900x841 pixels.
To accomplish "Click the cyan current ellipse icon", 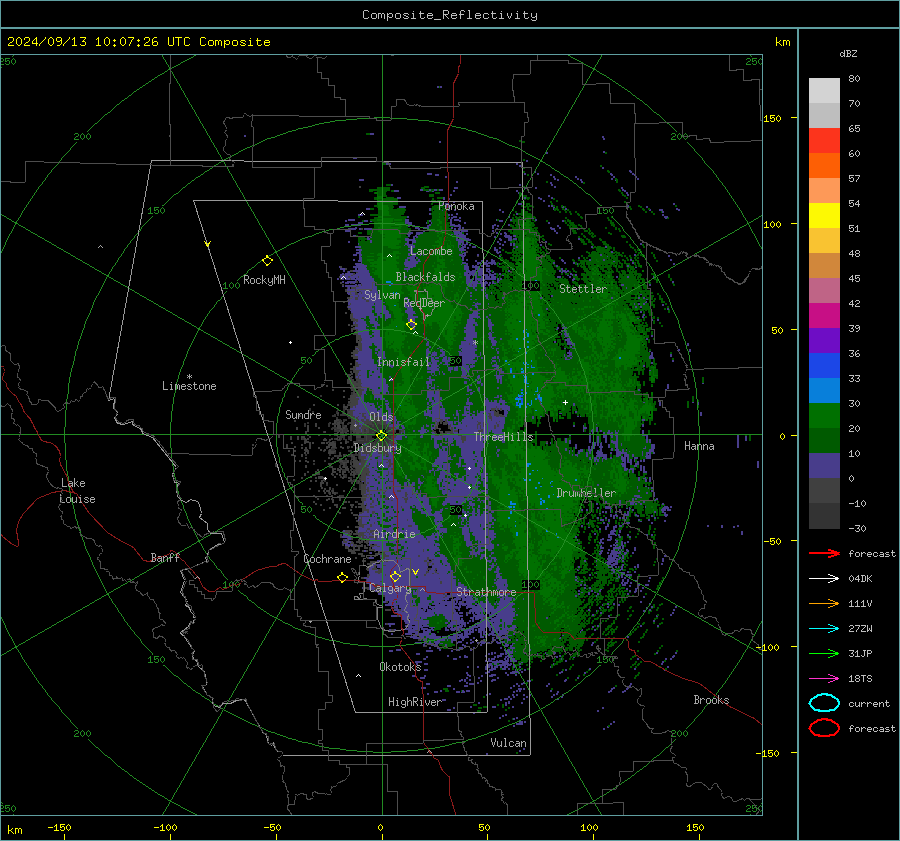I will (824, 703).
